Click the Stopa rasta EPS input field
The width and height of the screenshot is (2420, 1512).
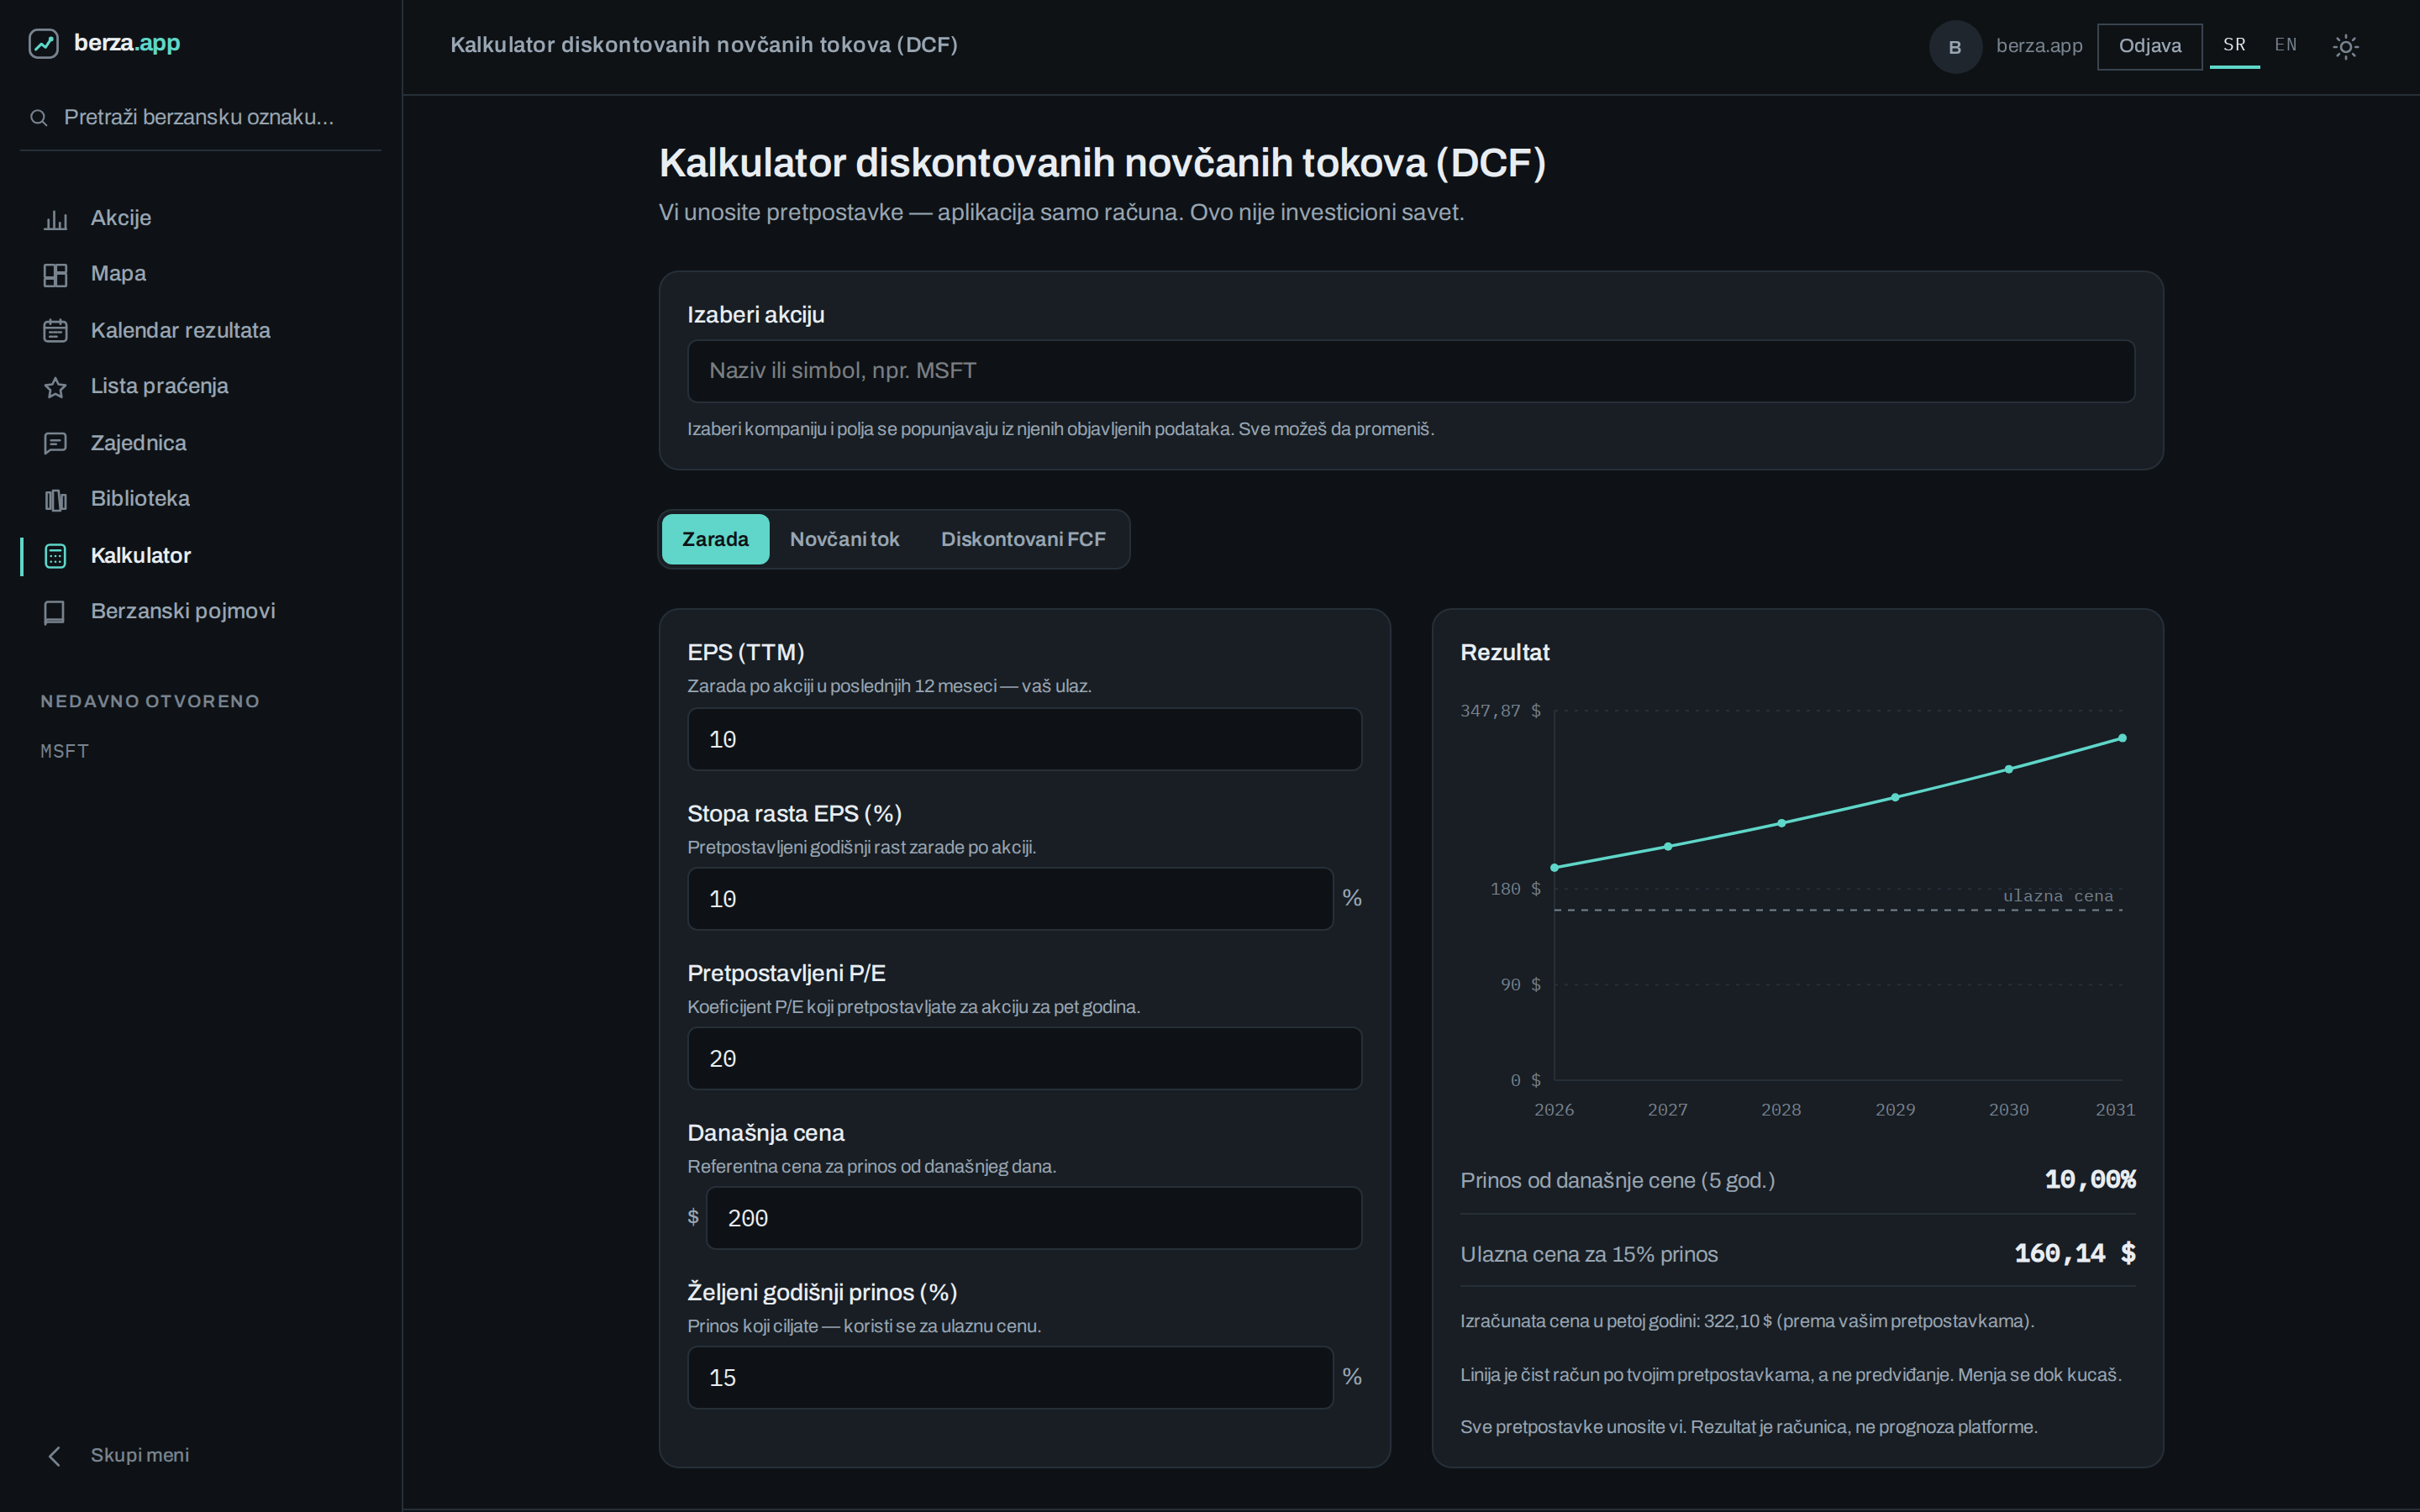pos(1010,899)
